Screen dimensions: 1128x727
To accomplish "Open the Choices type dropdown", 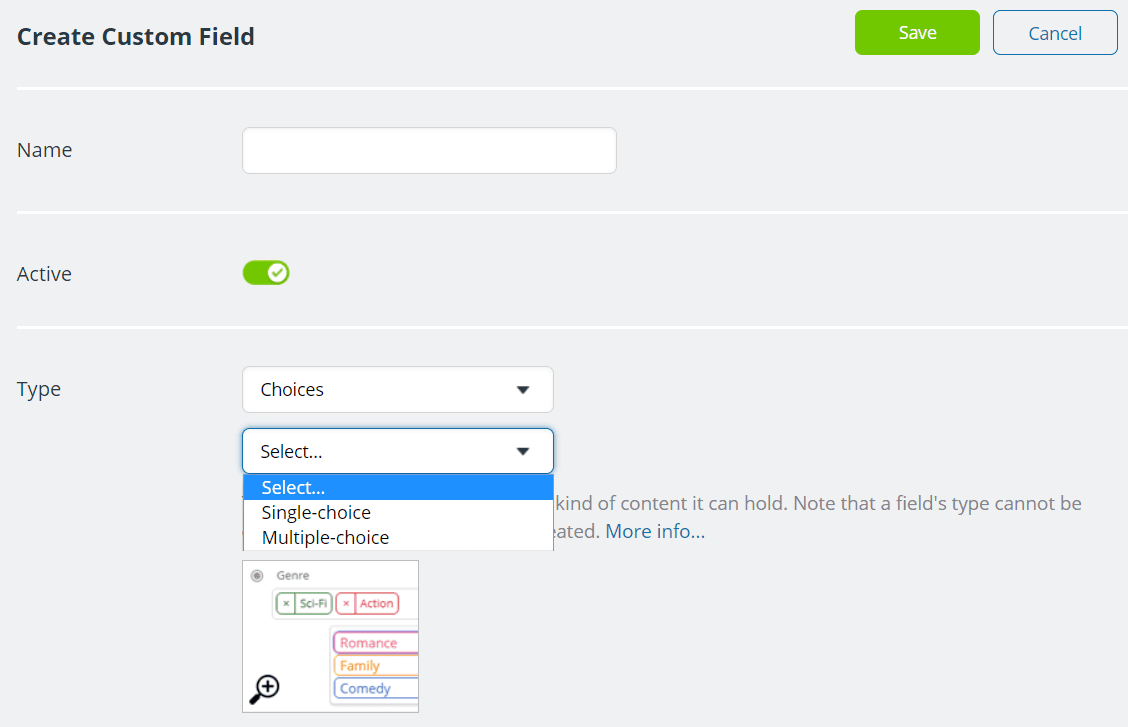I will coord(397,390).
